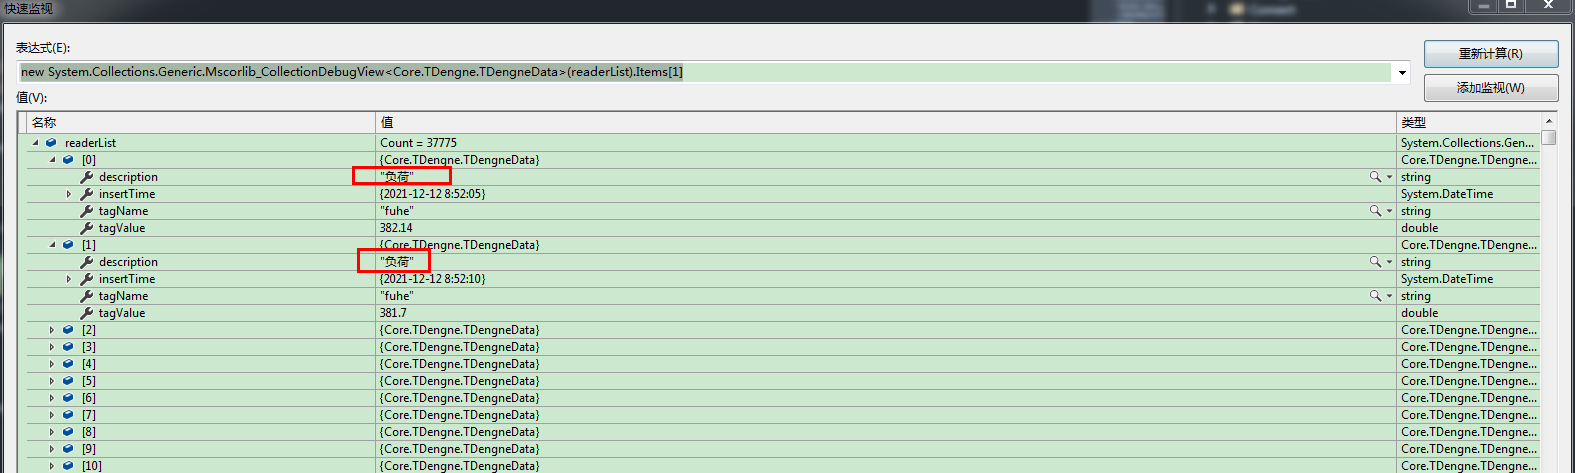Expand the [2] item node
This screenshot has height=473, width=1575.
52,330
